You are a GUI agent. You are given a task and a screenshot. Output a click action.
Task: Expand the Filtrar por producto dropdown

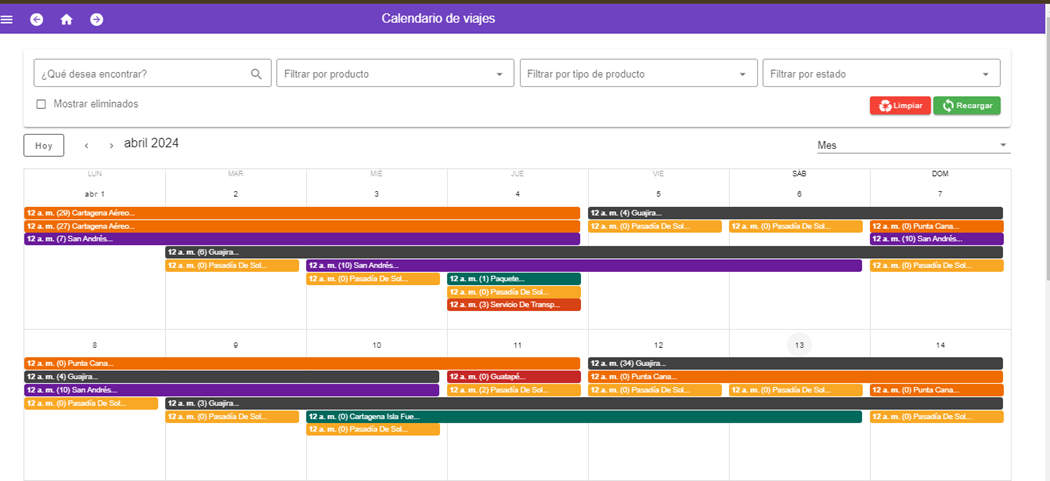[x=499, y=74]
